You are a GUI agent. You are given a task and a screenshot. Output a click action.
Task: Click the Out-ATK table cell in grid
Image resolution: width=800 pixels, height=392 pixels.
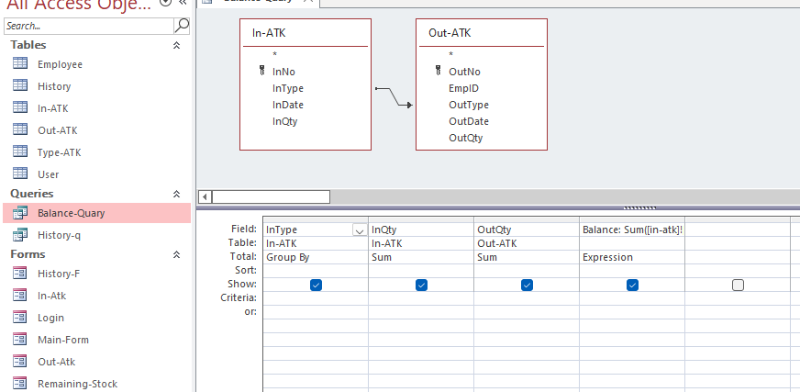[x=527, y=243]
